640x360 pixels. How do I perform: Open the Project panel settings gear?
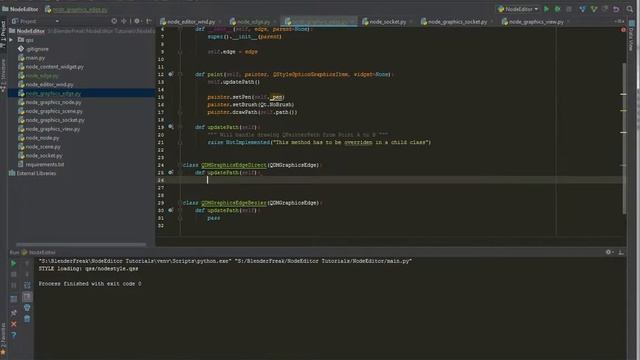137,21
